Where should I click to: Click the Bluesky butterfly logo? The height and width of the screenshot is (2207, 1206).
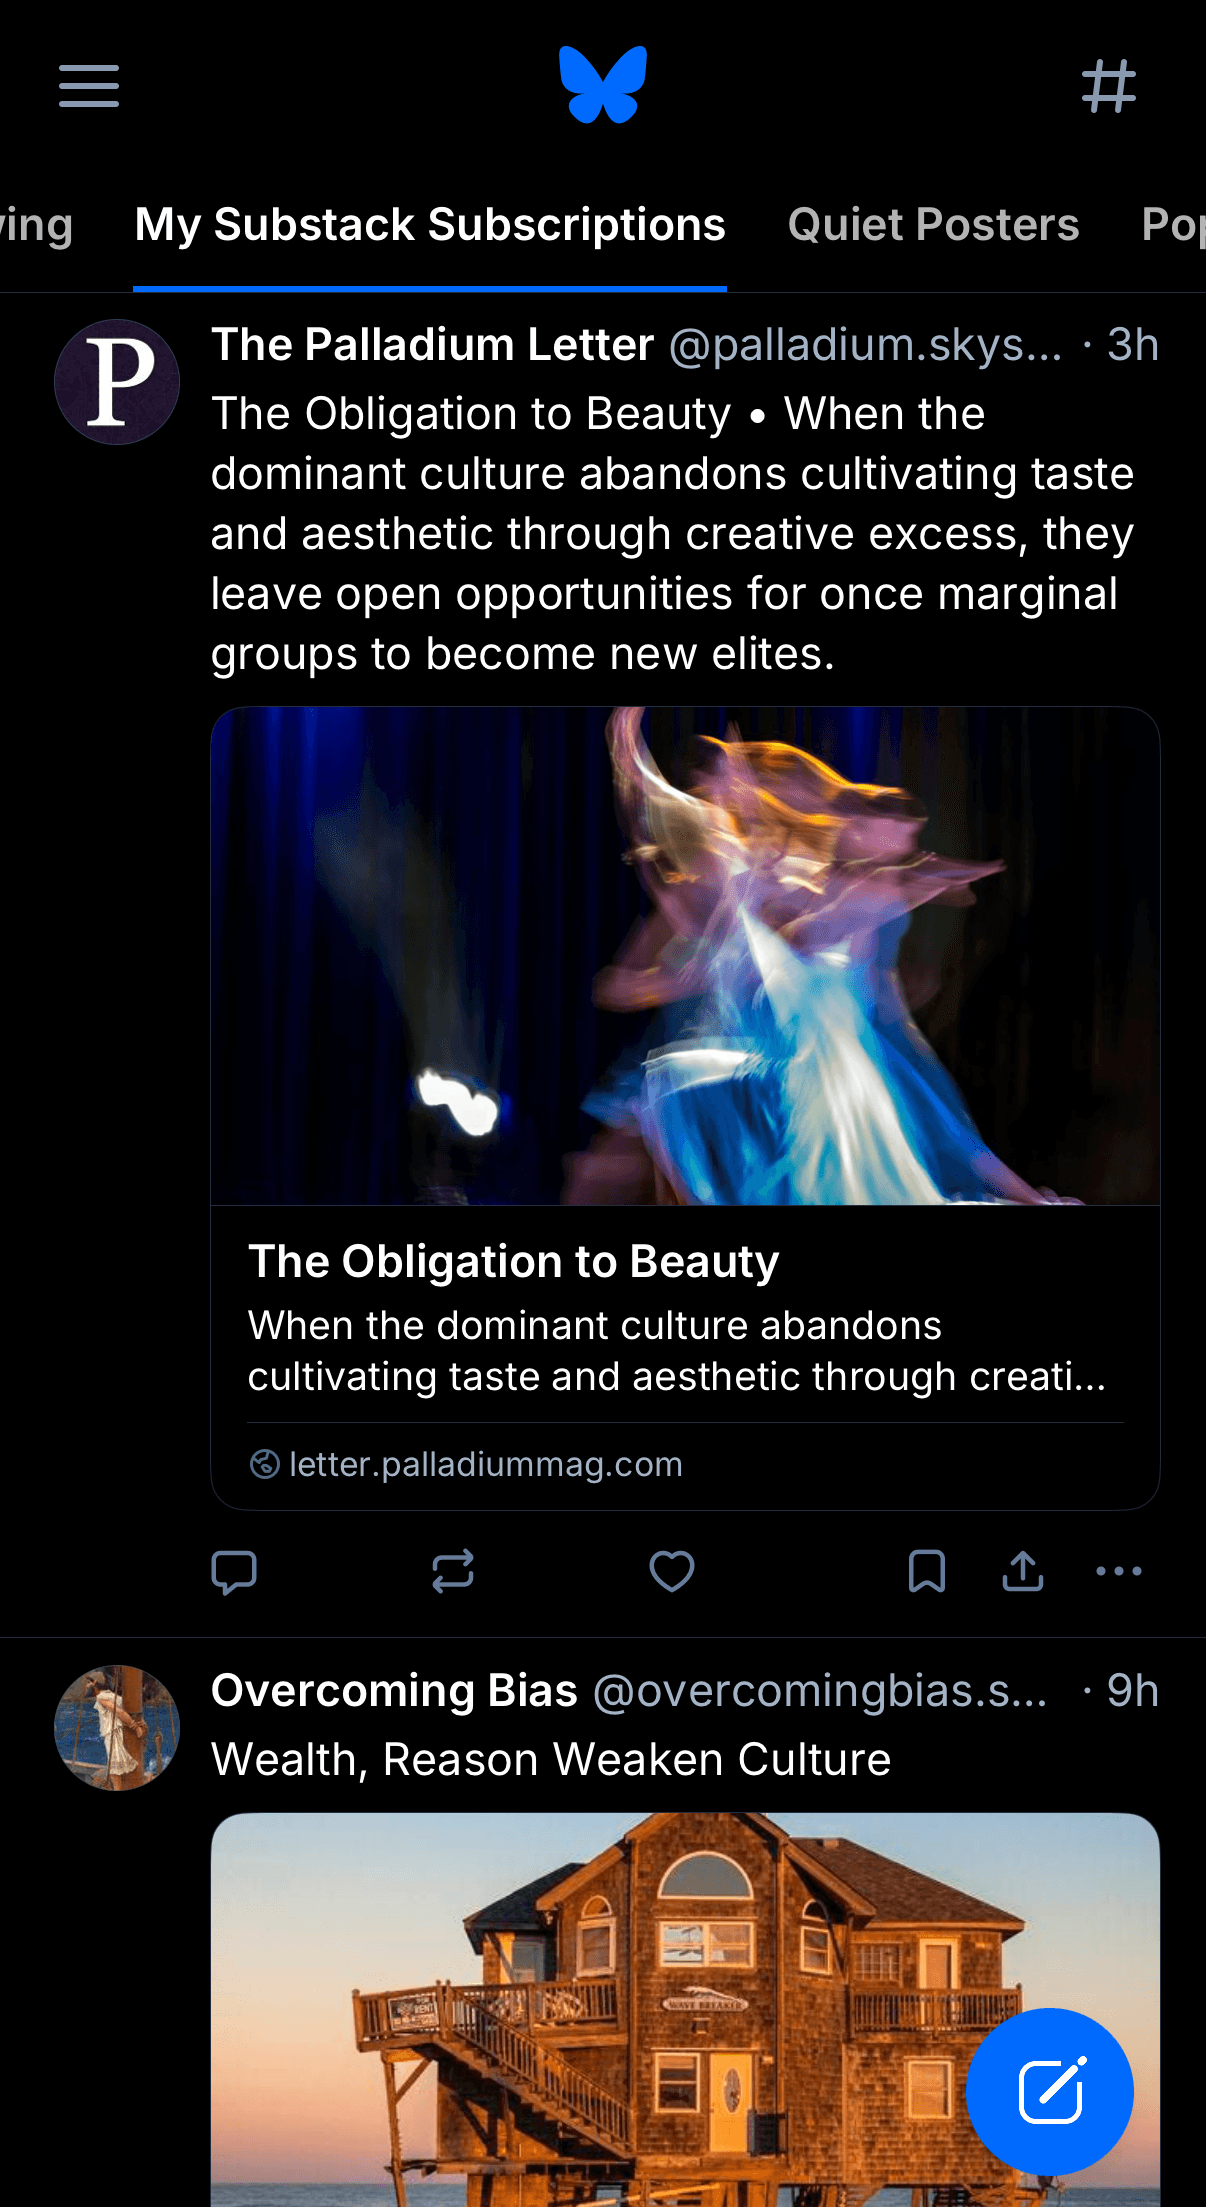pyautogui.click(x=603, y=86)
